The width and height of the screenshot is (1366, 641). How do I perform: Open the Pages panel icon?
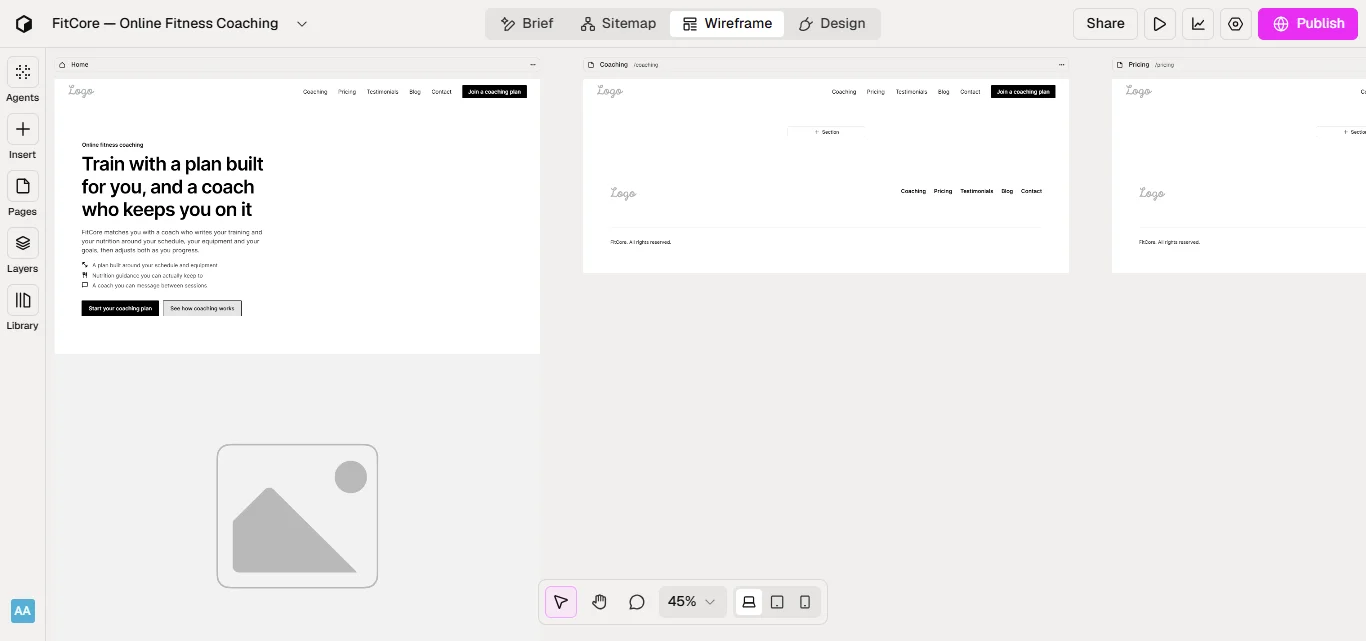tap(22, 186)
